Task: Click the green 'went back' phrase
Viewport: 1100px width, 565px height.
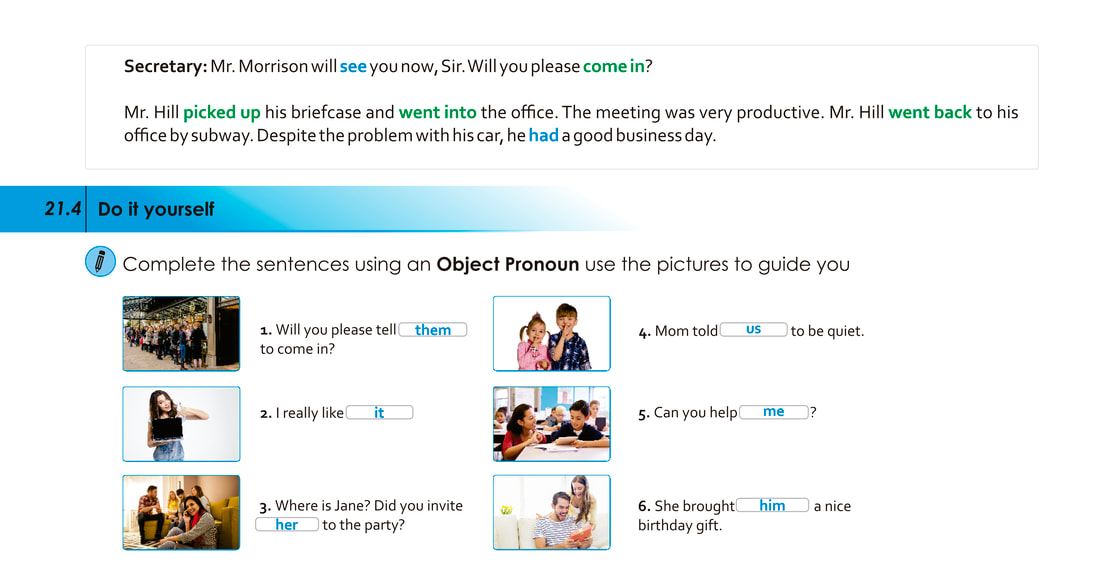Action: coord(930,112)
